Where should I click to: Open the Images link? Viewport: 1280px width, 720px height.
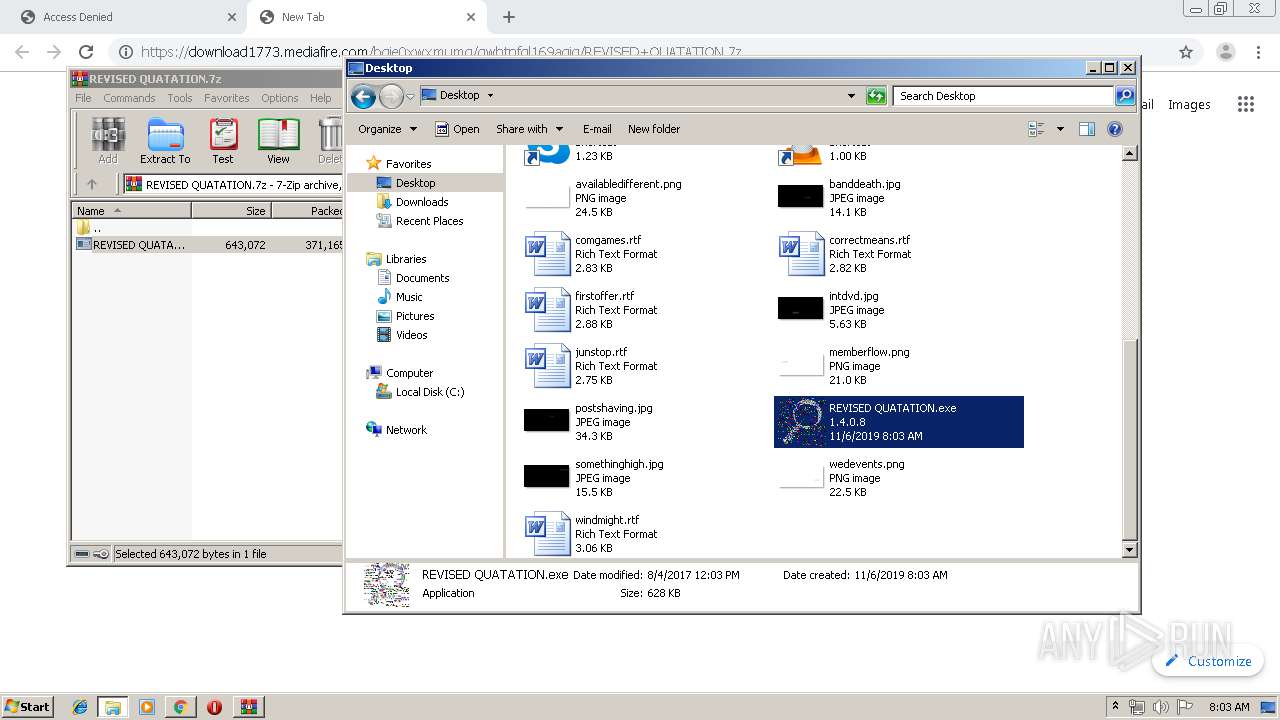(x=1189, y=104)
